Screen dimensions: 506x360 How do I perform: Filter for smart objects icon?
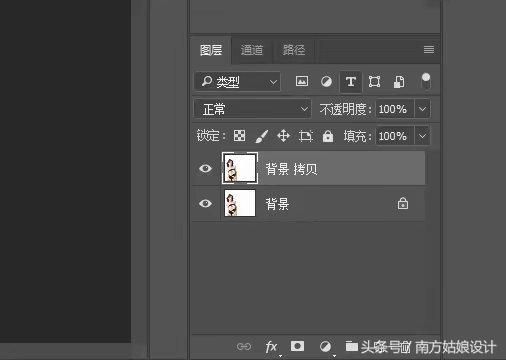tap(399, 82)
